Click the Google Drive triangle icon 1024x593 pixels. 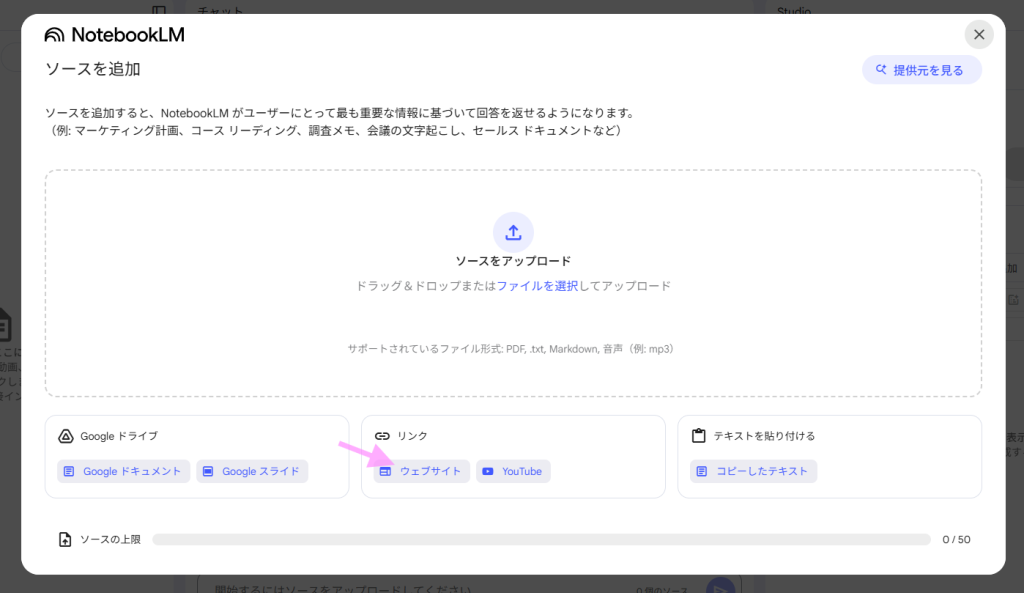point(66,436)
